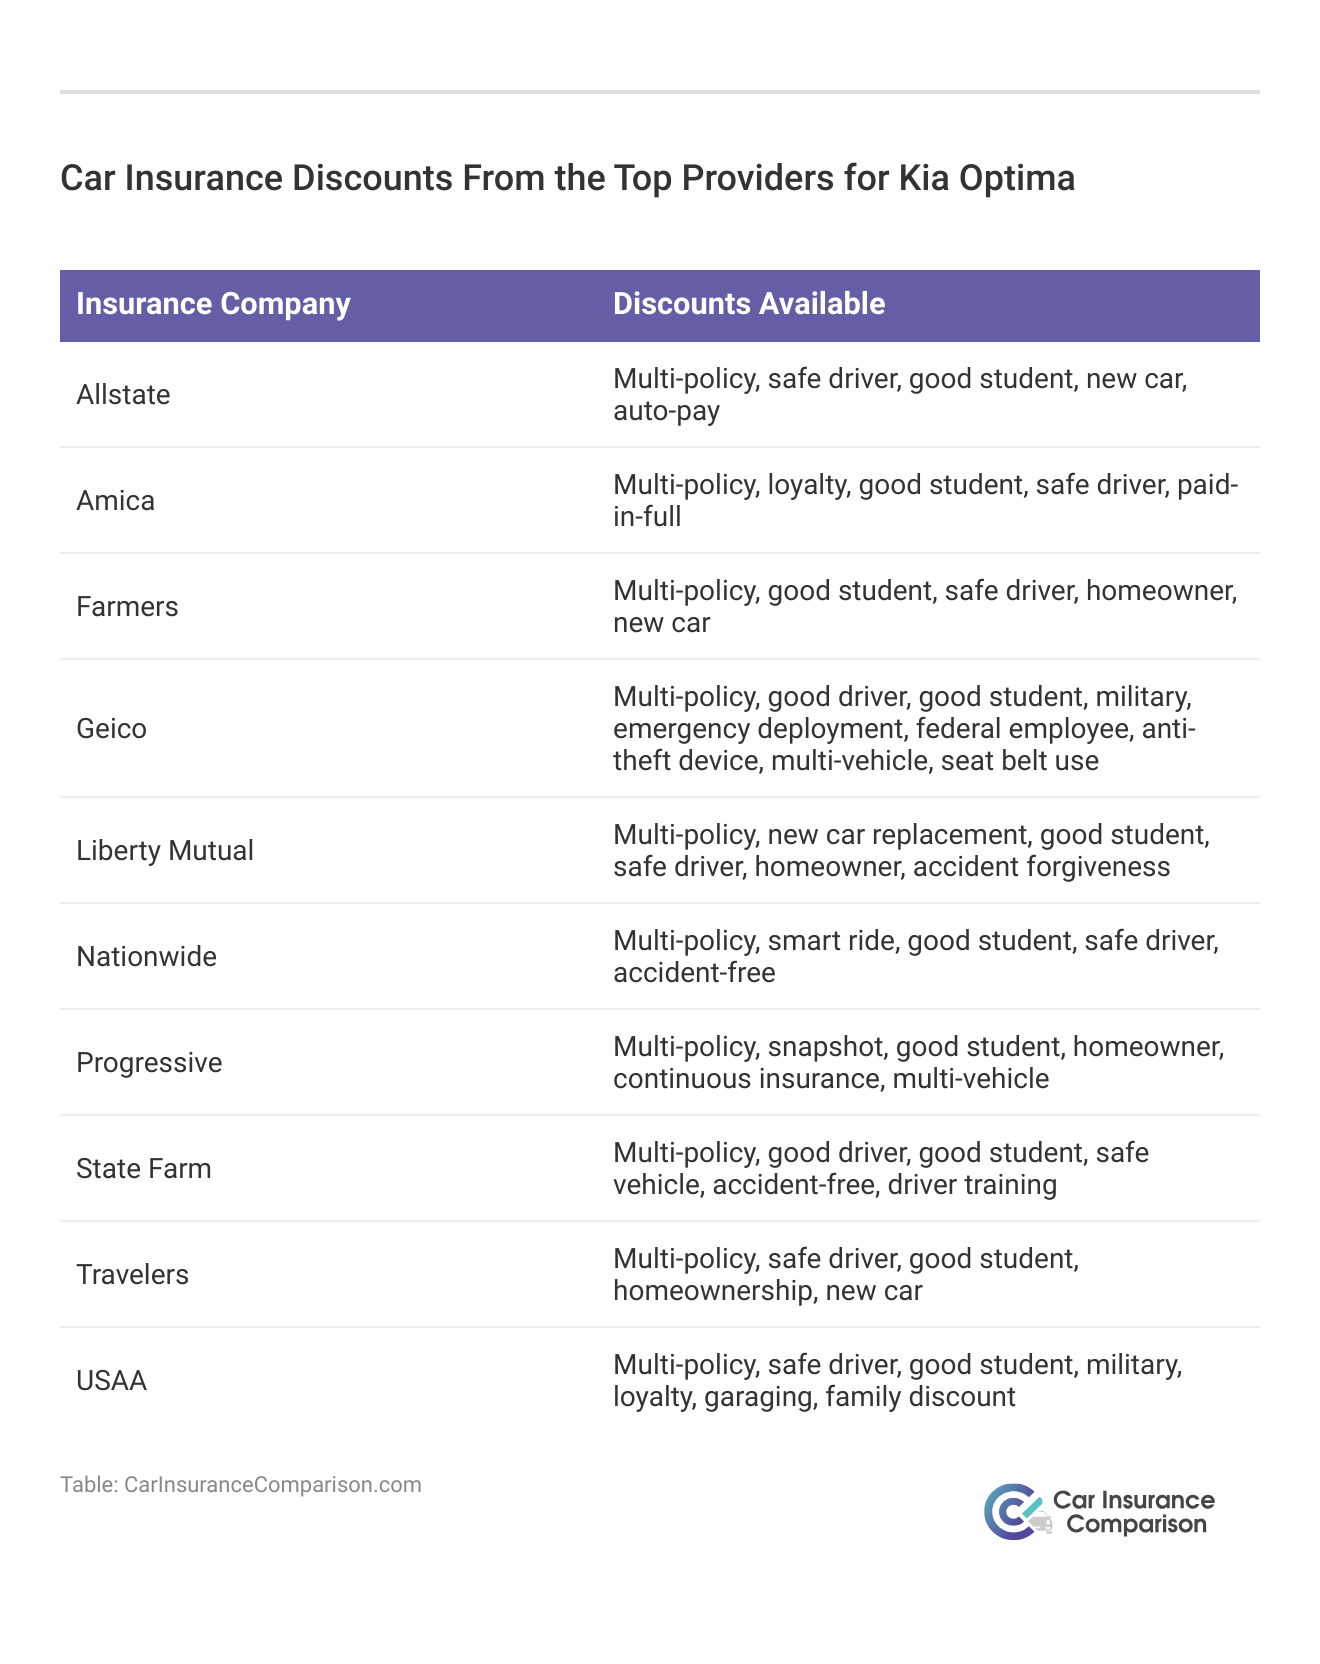Viewport: 1320px width, 1664px height.
Task: Click the Car Insurance Comparison logo text
Action: point(1135,1512)
